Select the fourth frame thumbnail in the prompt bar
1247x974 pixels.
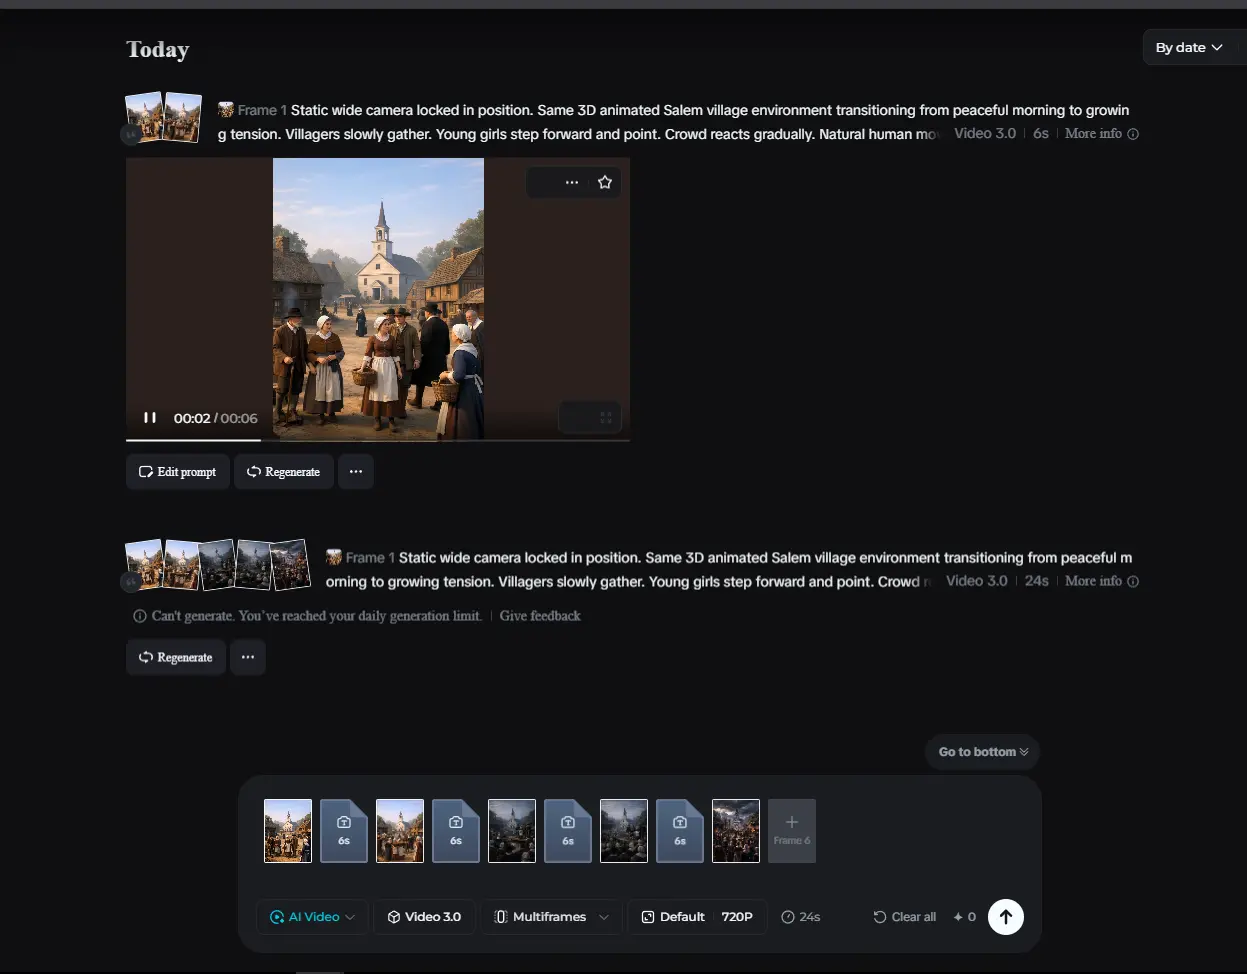(624, 830)
